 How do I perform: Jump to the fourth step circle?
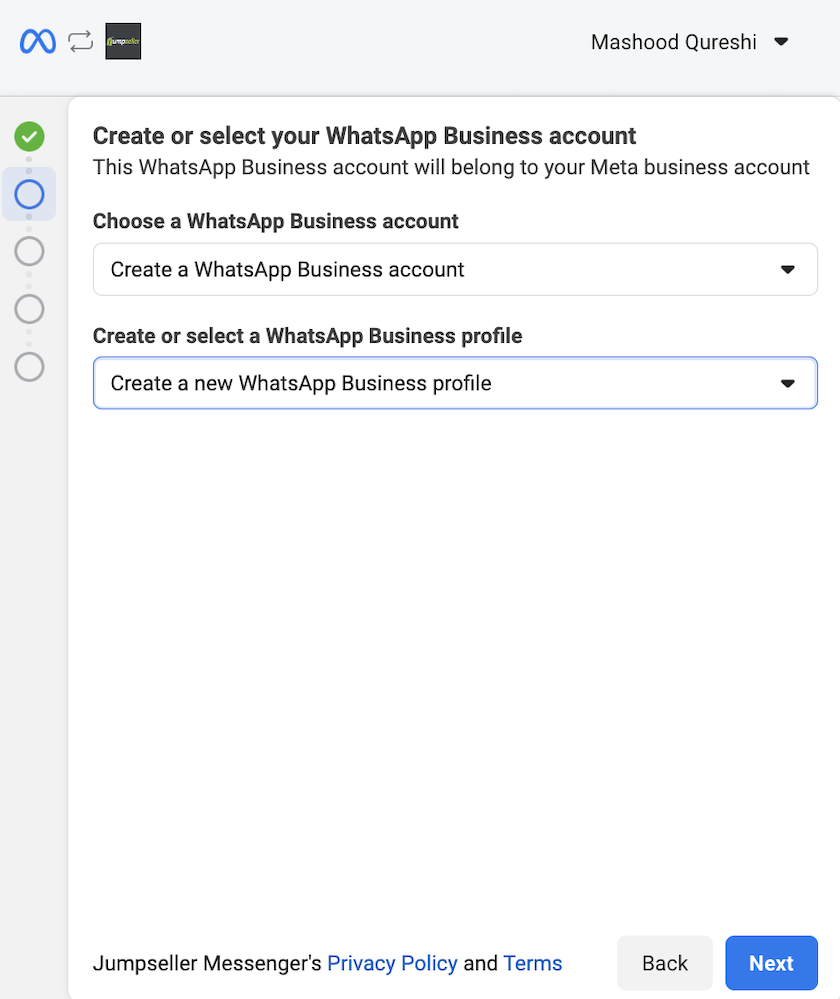(29, 309)
